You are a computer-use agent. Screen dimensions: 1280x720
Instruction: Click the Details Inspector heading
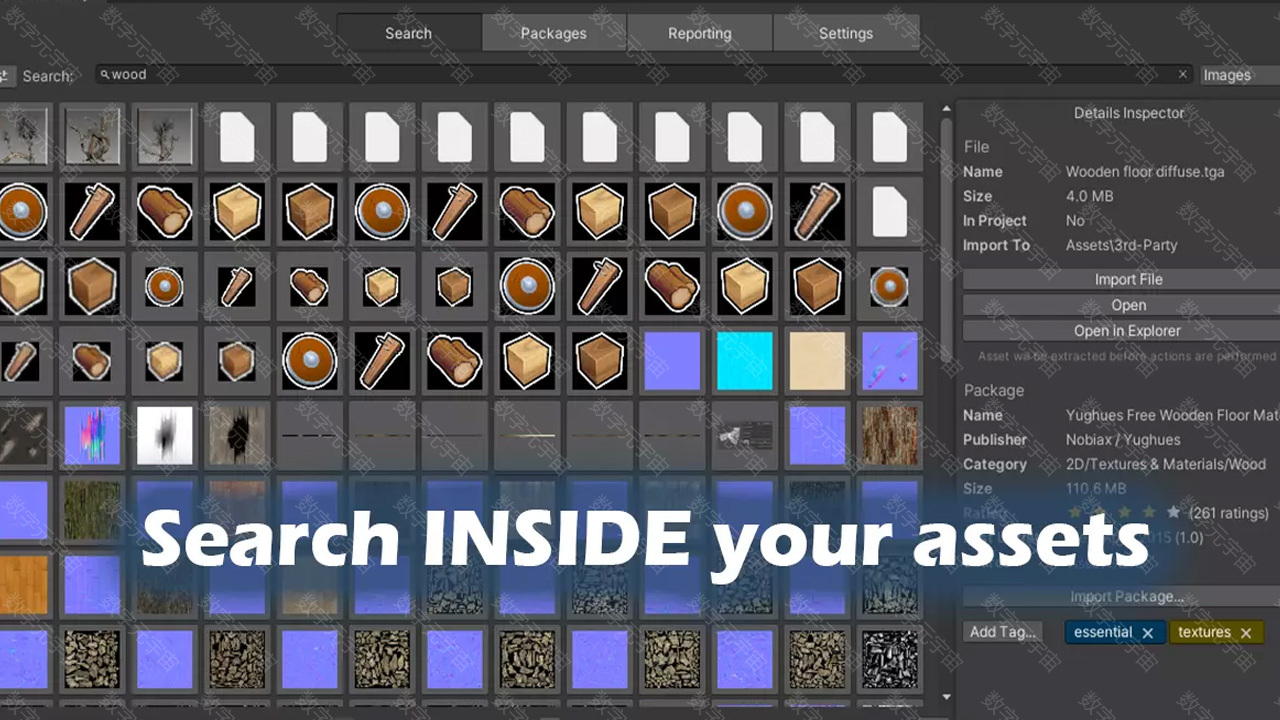coord(1129,113)
